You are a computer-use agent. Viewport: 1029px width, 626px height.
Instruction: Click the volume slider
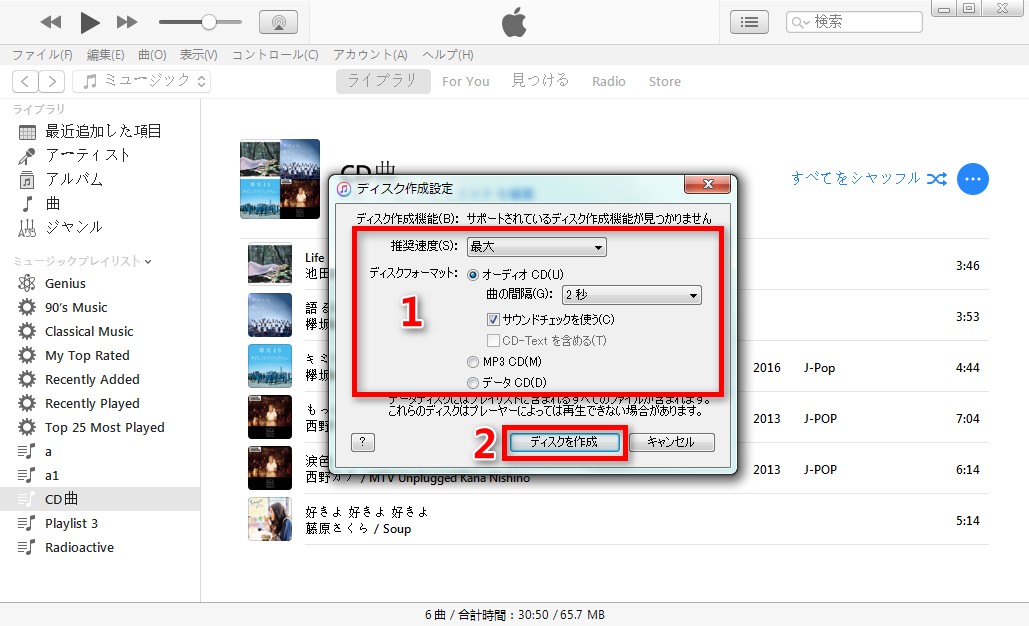coord(200,22)
